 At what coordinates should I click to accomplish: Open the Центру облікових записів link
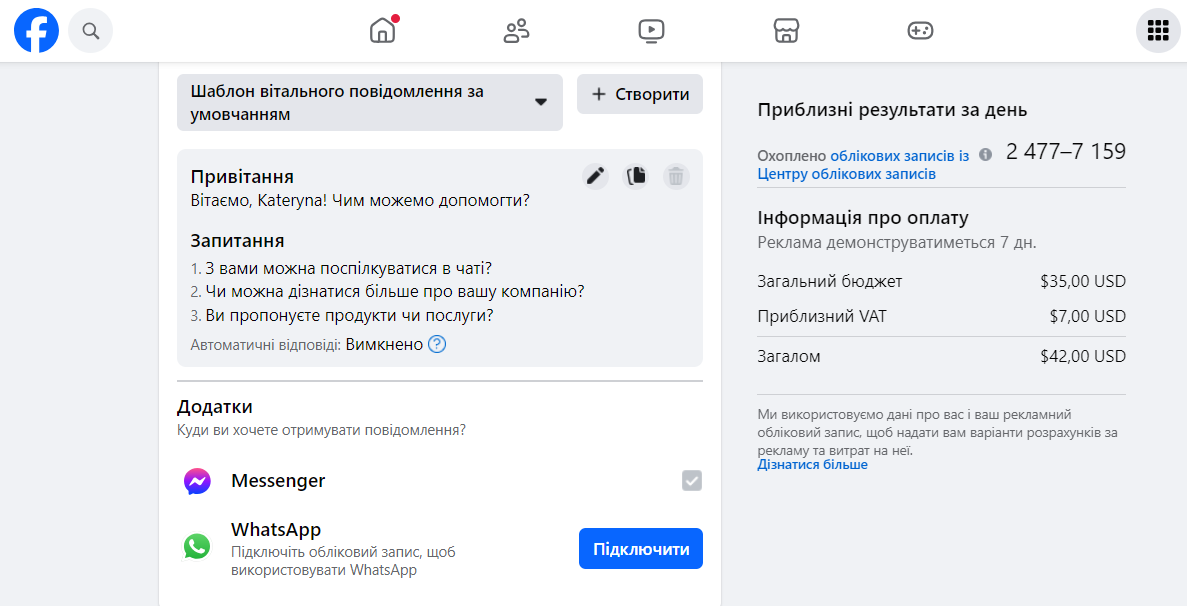[x=846, y=172]
